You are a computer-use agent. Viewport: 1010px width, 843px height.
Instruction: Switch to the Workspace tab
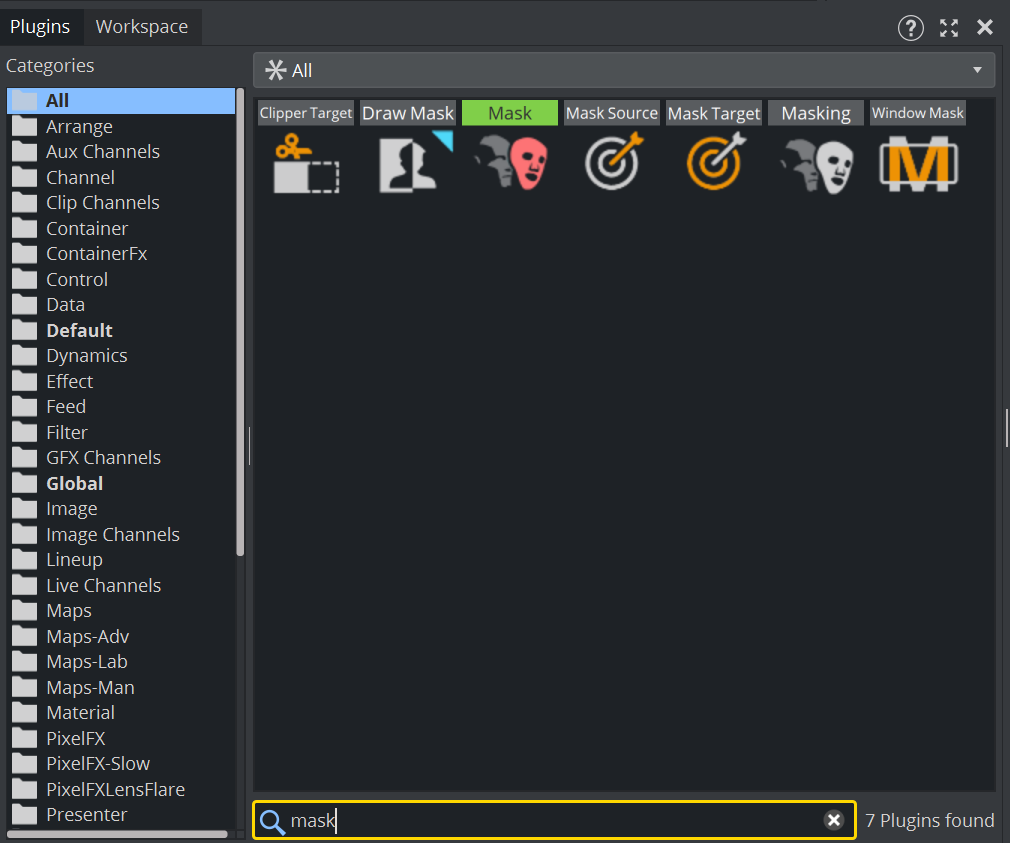tap(141, 27)
